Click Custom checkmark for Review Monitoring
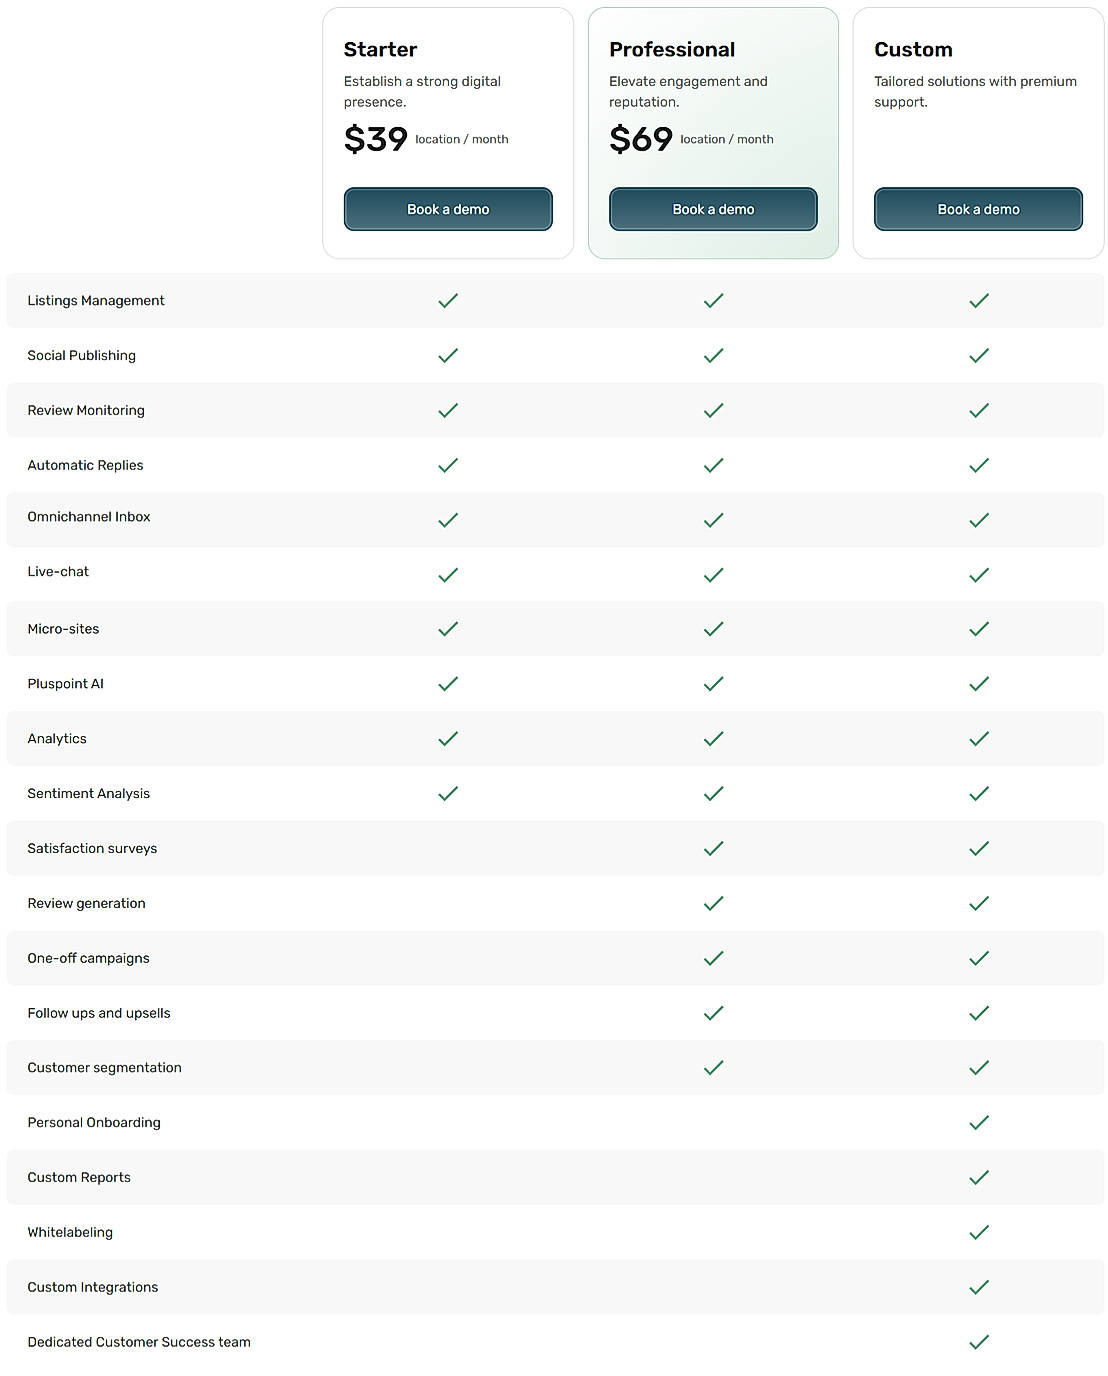Image resolution: width=1108 pixels, height=1376 pixels. point(979,410)
